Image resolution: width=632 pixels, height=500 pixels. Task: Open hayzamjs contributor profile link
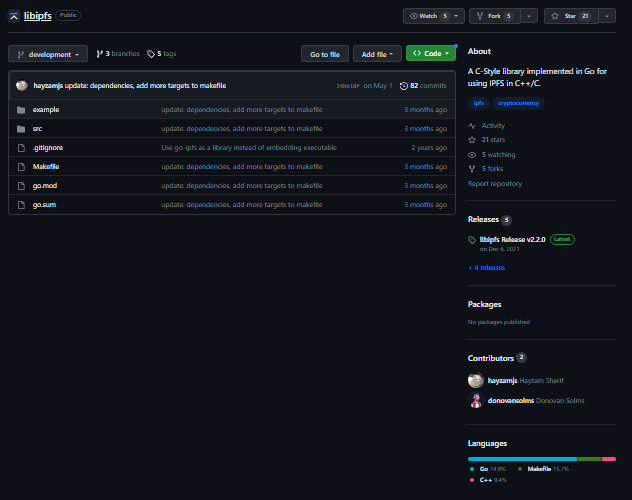click(502, 380)
